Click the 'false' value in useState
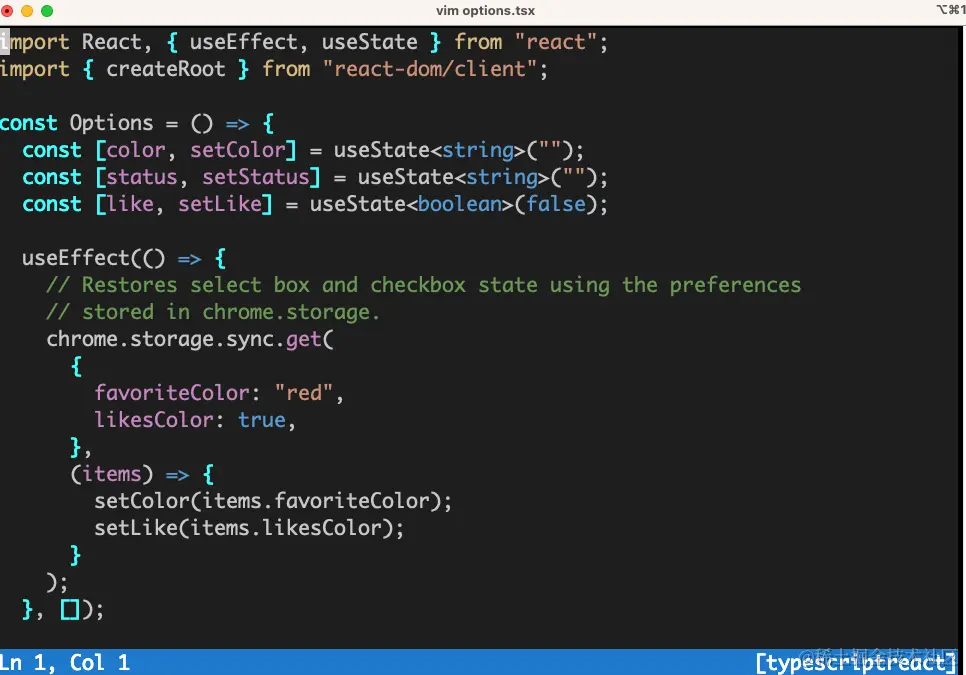This screenshot has height=675, width=966. pos(556,204)
